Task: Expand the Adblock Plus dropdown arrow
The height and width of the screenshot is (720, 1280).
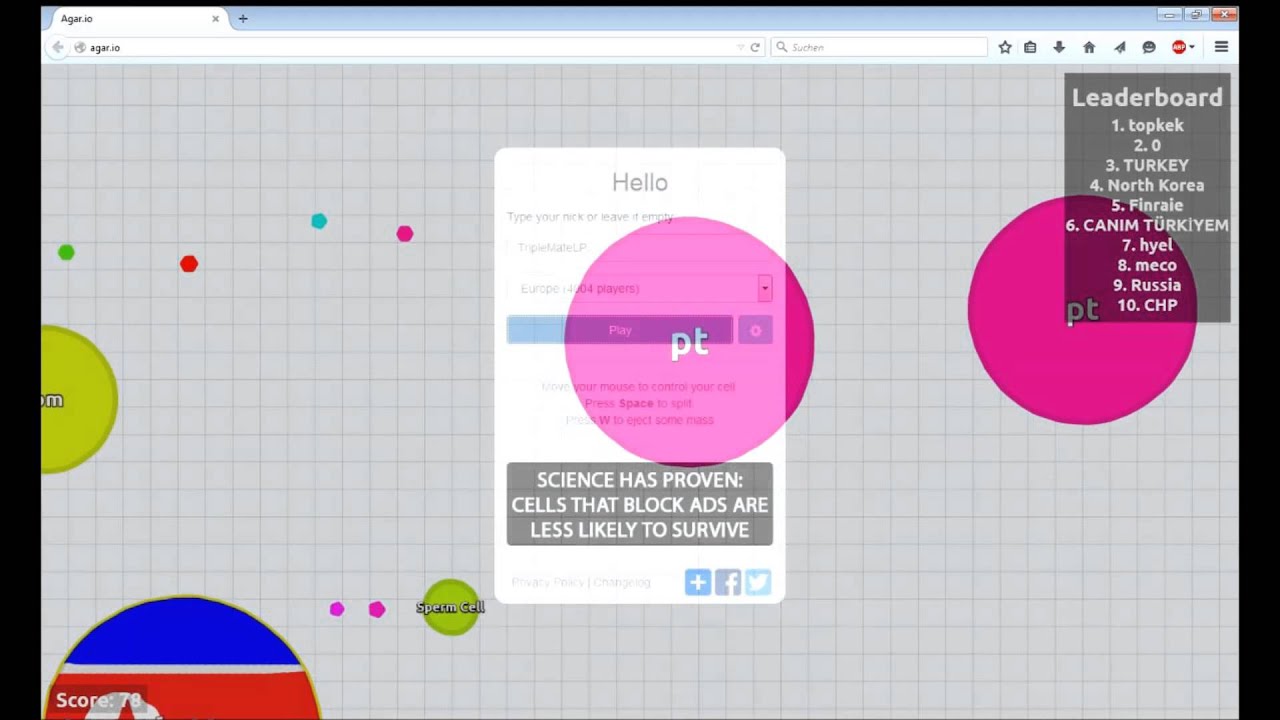Action: click(1192, 47)
